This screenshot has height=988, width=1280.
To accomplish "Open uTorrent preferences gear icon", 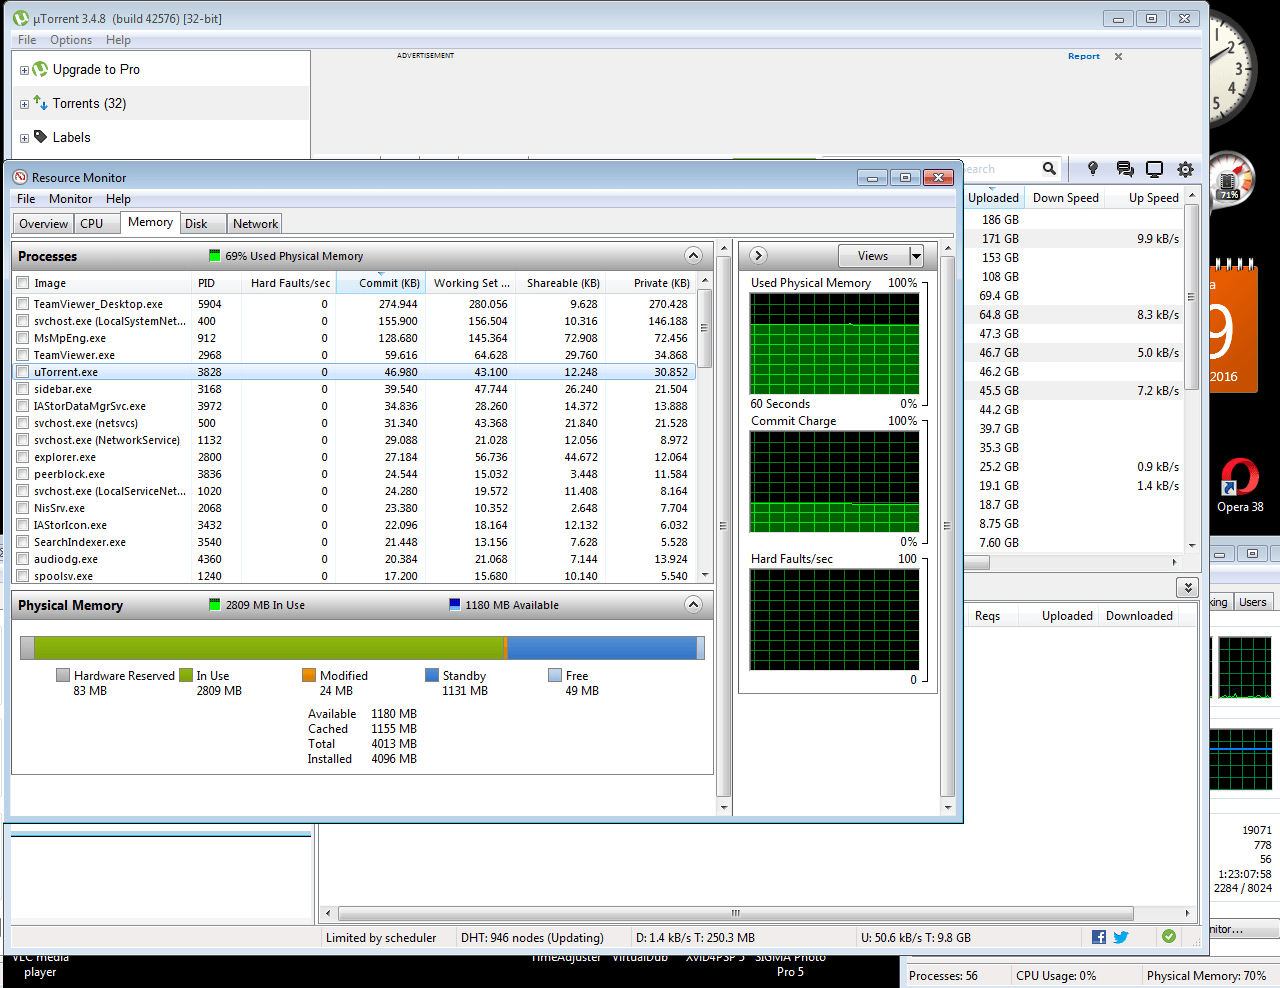I will tap(1185, 169).
